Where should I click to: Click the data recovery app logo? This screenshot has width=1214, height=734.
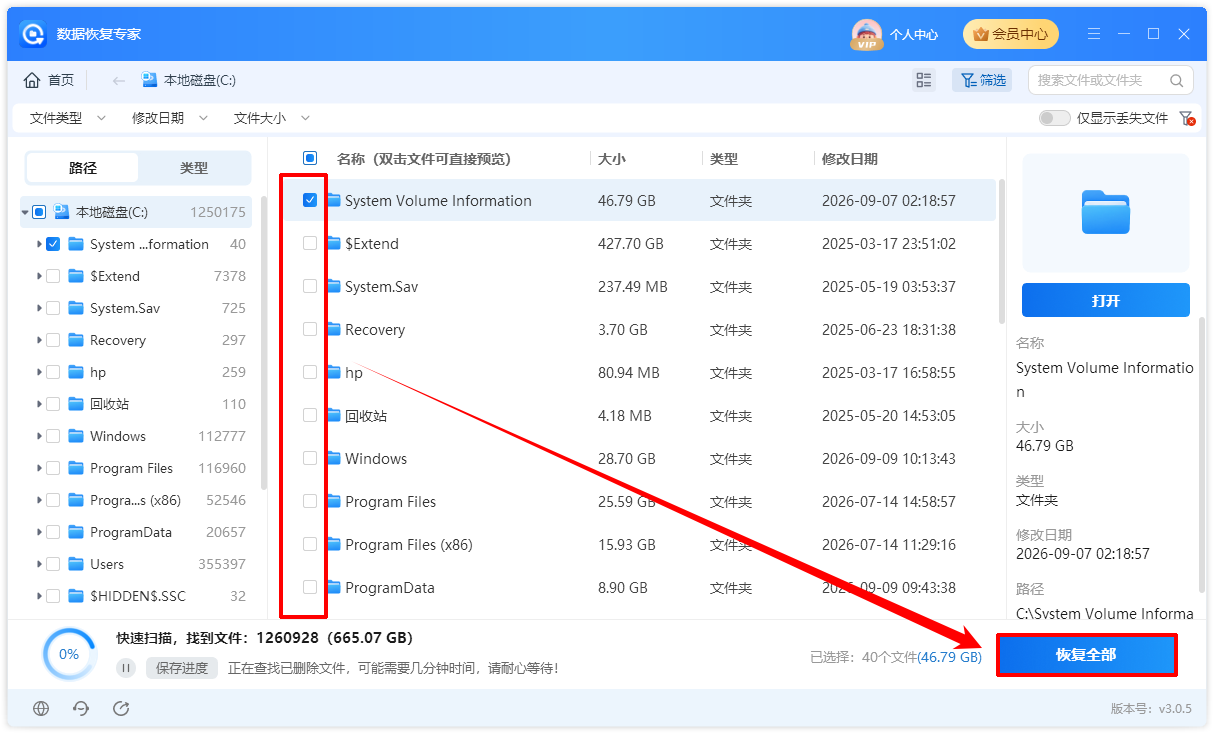(x=33, y=34)
